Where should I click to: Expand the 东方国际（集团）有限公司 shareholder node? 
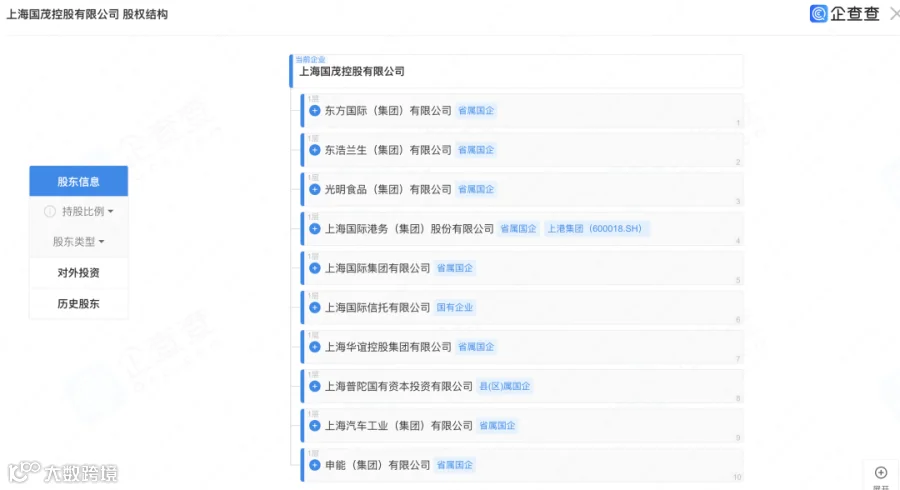coord(315,111)
